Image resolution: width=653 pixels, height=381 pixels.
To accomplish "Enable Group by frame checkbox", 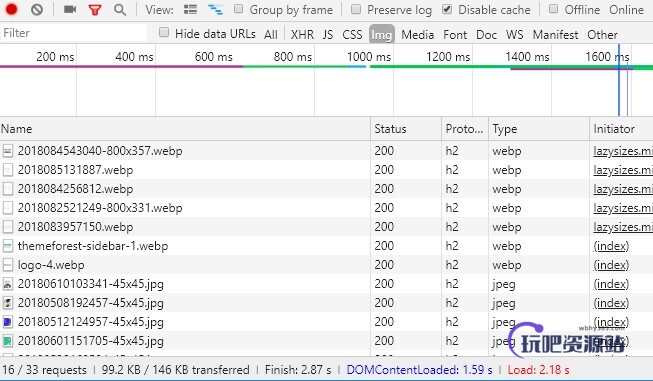I will coord(238,9).
